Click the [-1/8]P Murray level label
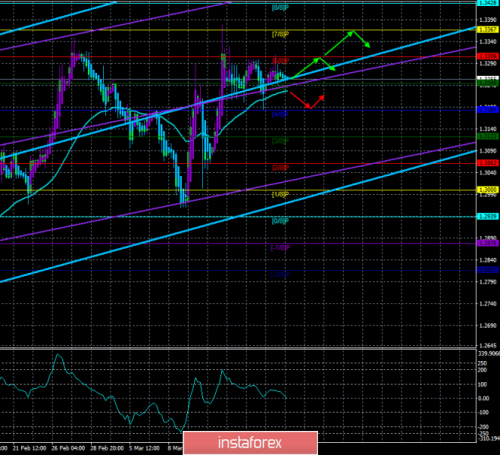The width and height of the screenshot is (500, 455). click(280, 248)
